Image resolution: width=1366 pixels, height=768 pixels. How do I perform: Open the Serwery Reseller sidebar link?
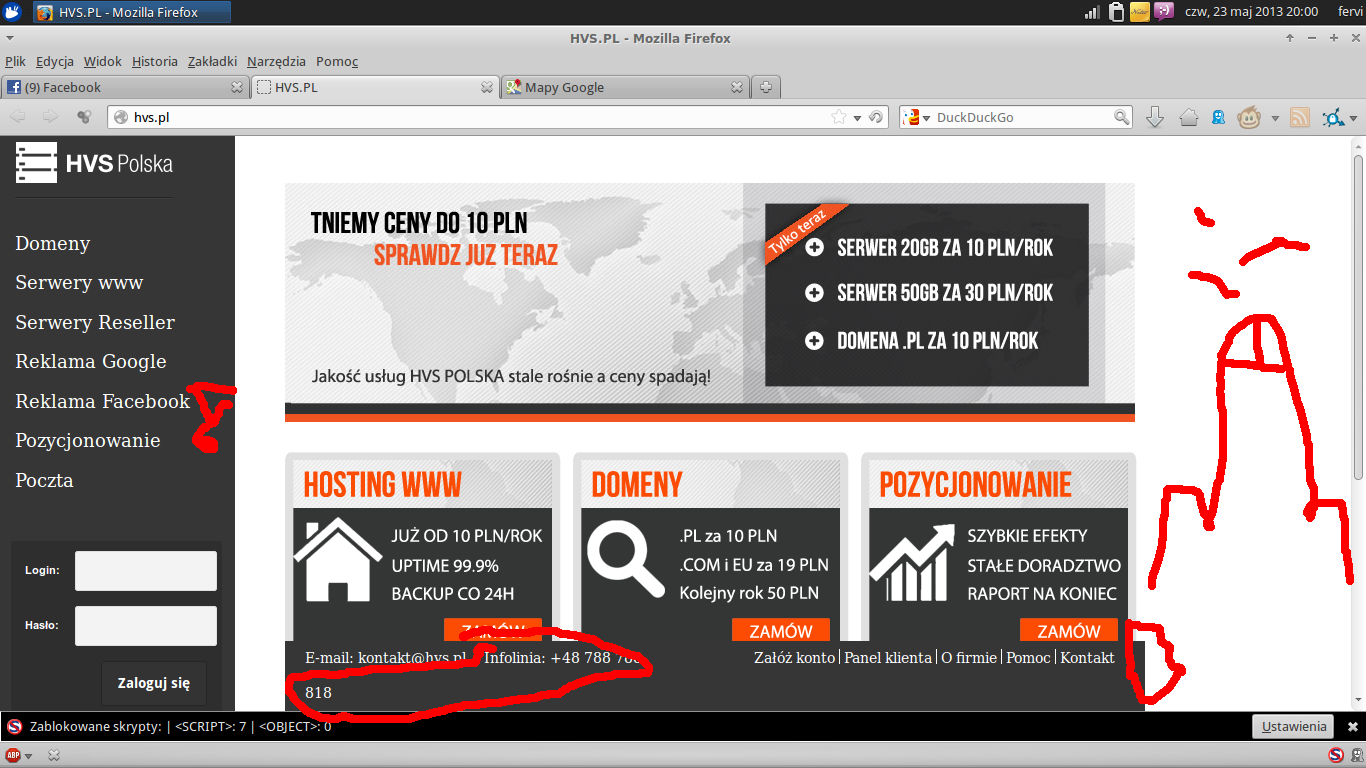coord(95,322)
